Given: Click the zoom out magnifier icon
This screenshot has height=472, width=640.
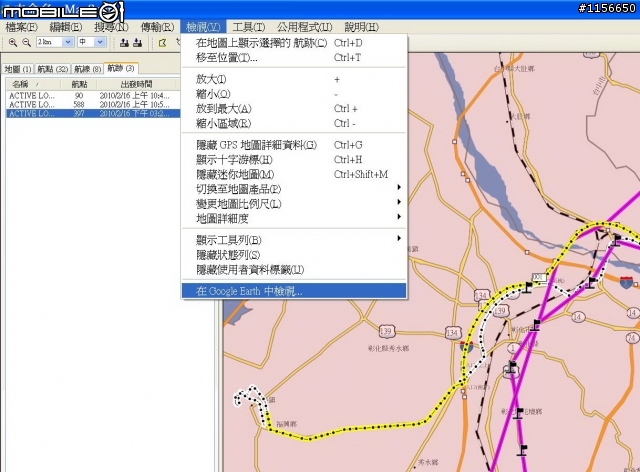Looking at the screenshot, I should tap(27, 42).
